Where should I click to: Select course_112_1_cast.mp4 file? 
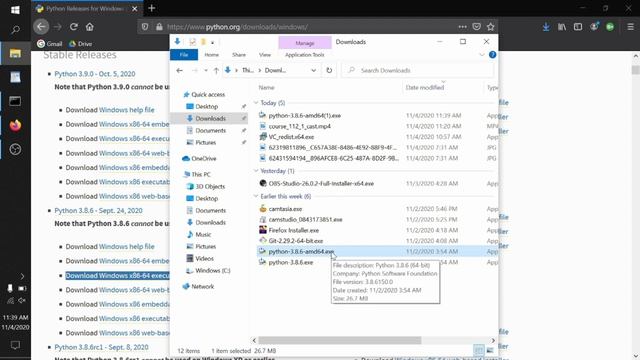coord(300,126)
